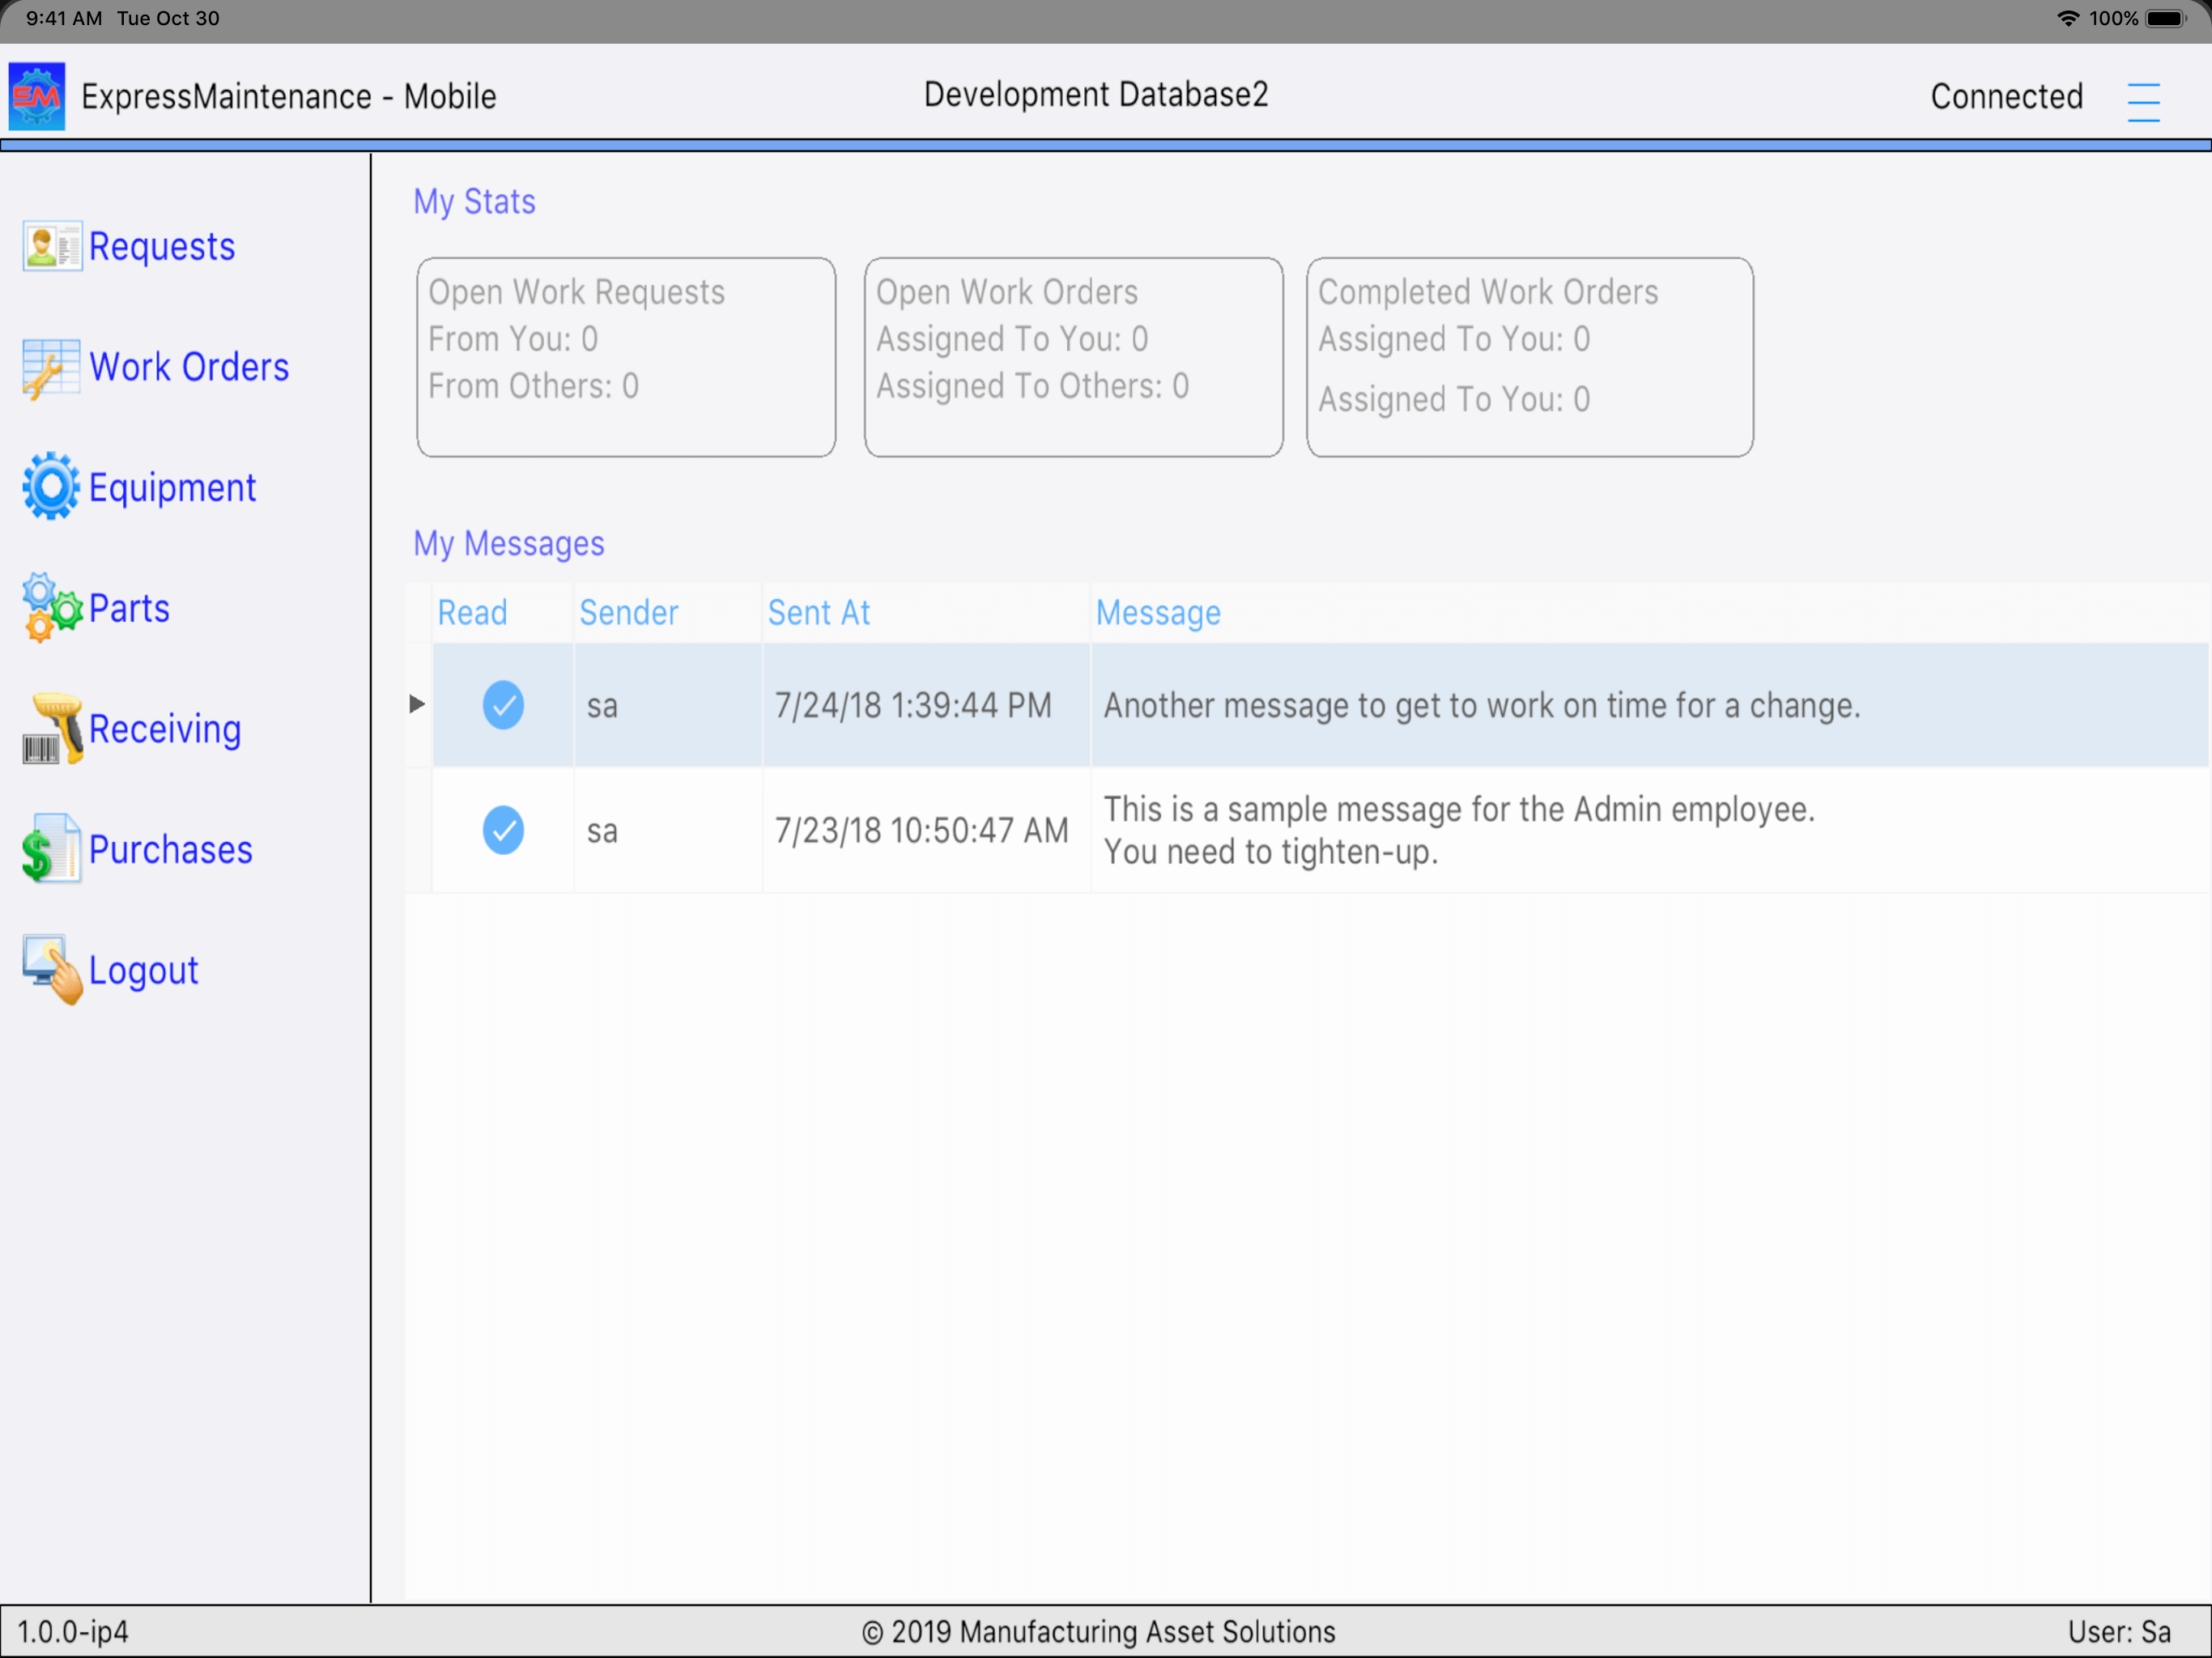Expand the row arrow for first message
This screenshot has height=1658, width=2212.
click(417, 704)
